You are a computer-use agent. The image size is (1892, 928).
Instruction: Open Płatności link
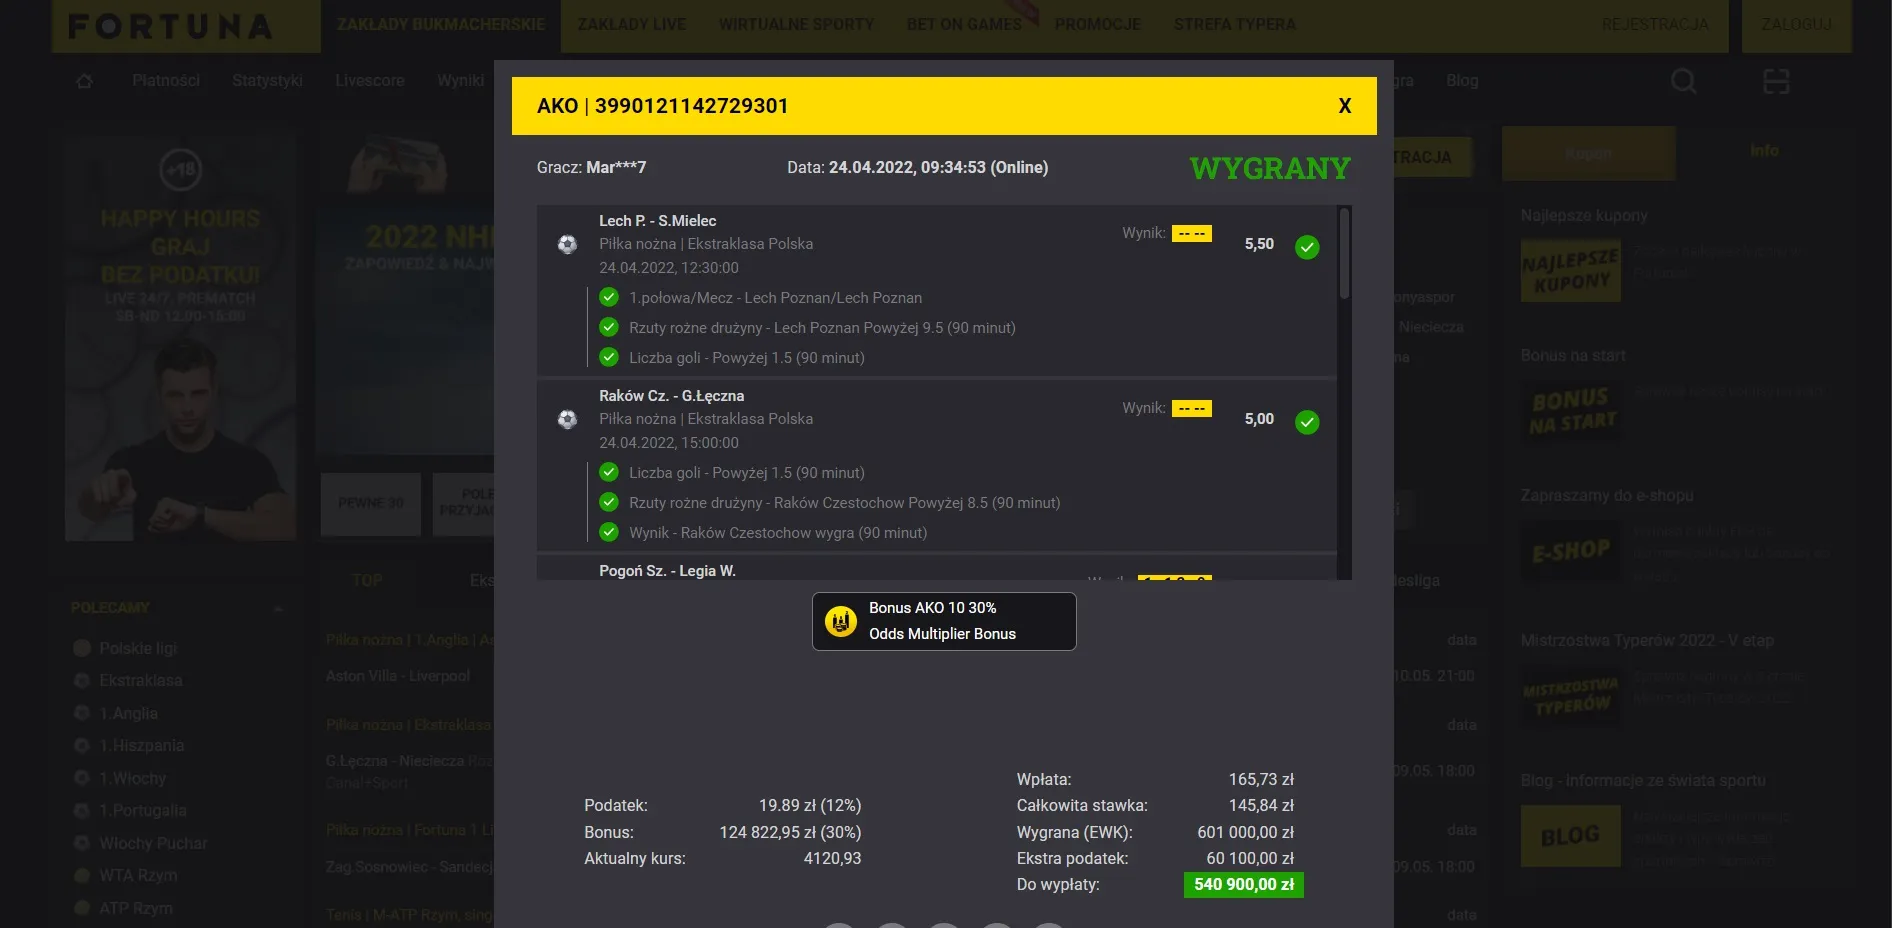pyautogui.click(x=166, y=80)
